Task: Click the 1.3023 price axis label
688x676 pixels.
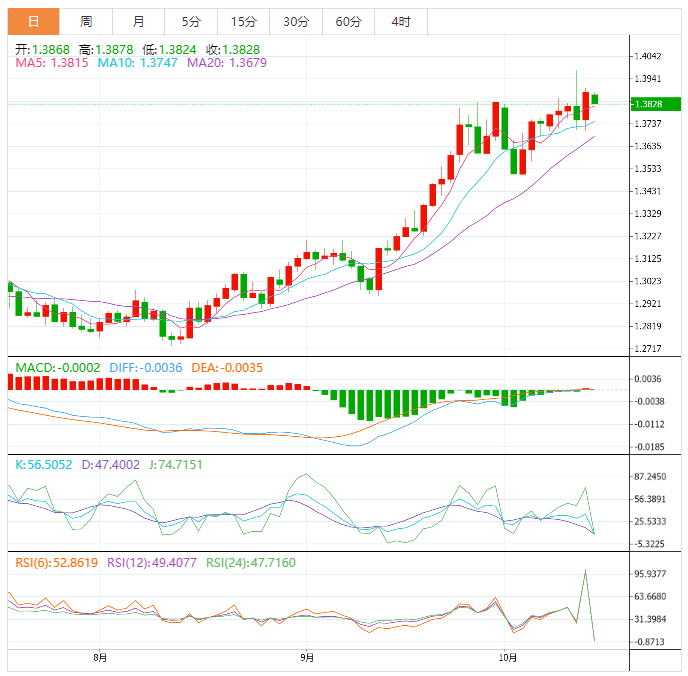Action: coord(648,281)
